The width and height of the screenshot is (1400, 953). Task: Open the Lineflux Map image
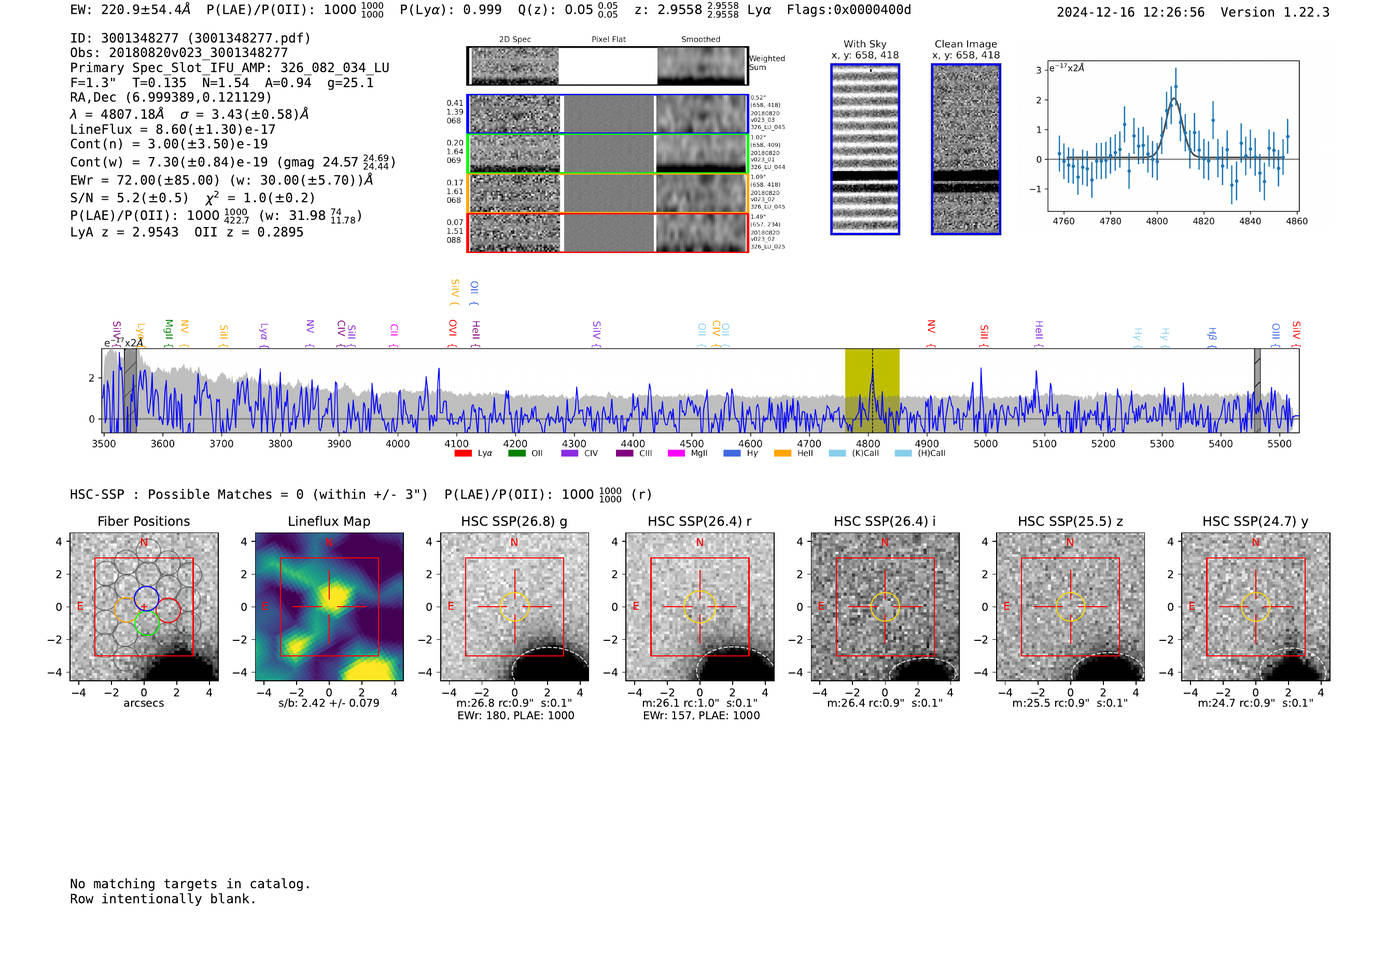329,607
